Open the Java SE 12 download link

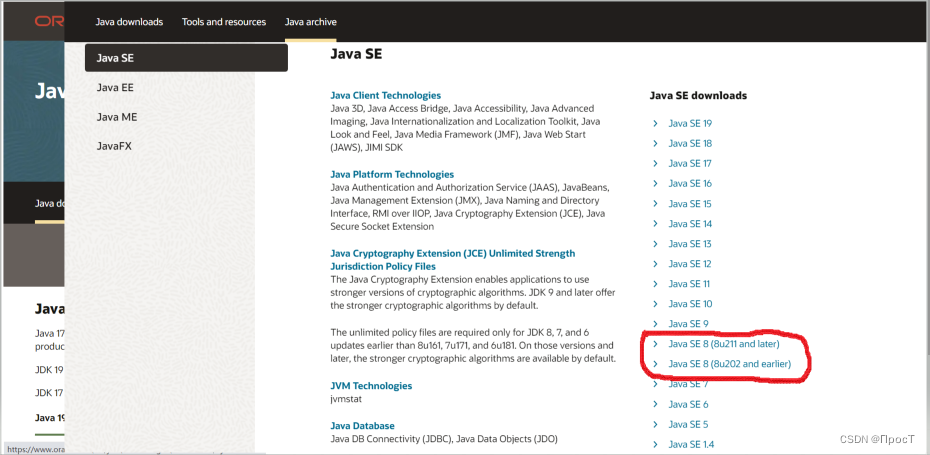(690, 264)
